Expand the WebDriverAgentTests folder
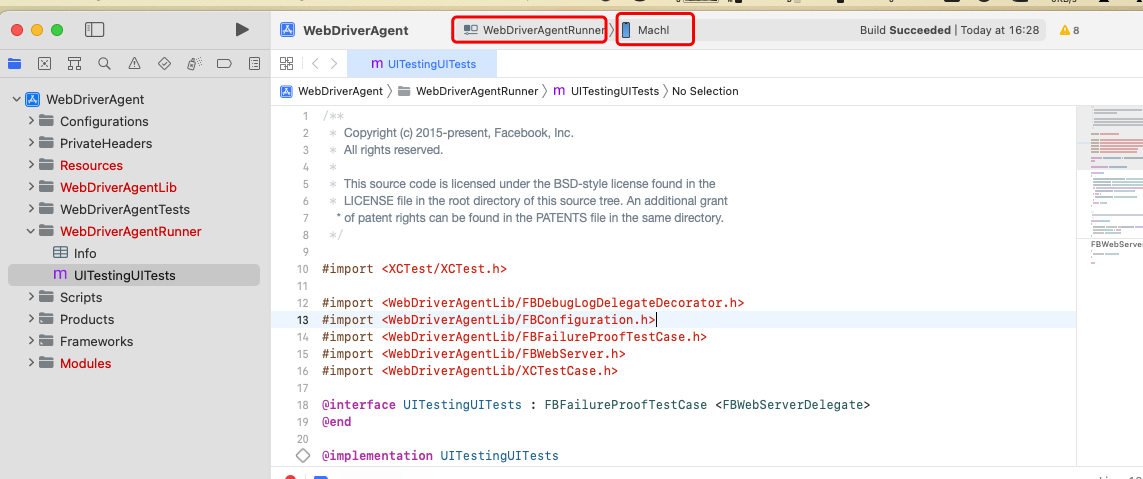This screenshot has width=1143, height=479. [31, 209]
